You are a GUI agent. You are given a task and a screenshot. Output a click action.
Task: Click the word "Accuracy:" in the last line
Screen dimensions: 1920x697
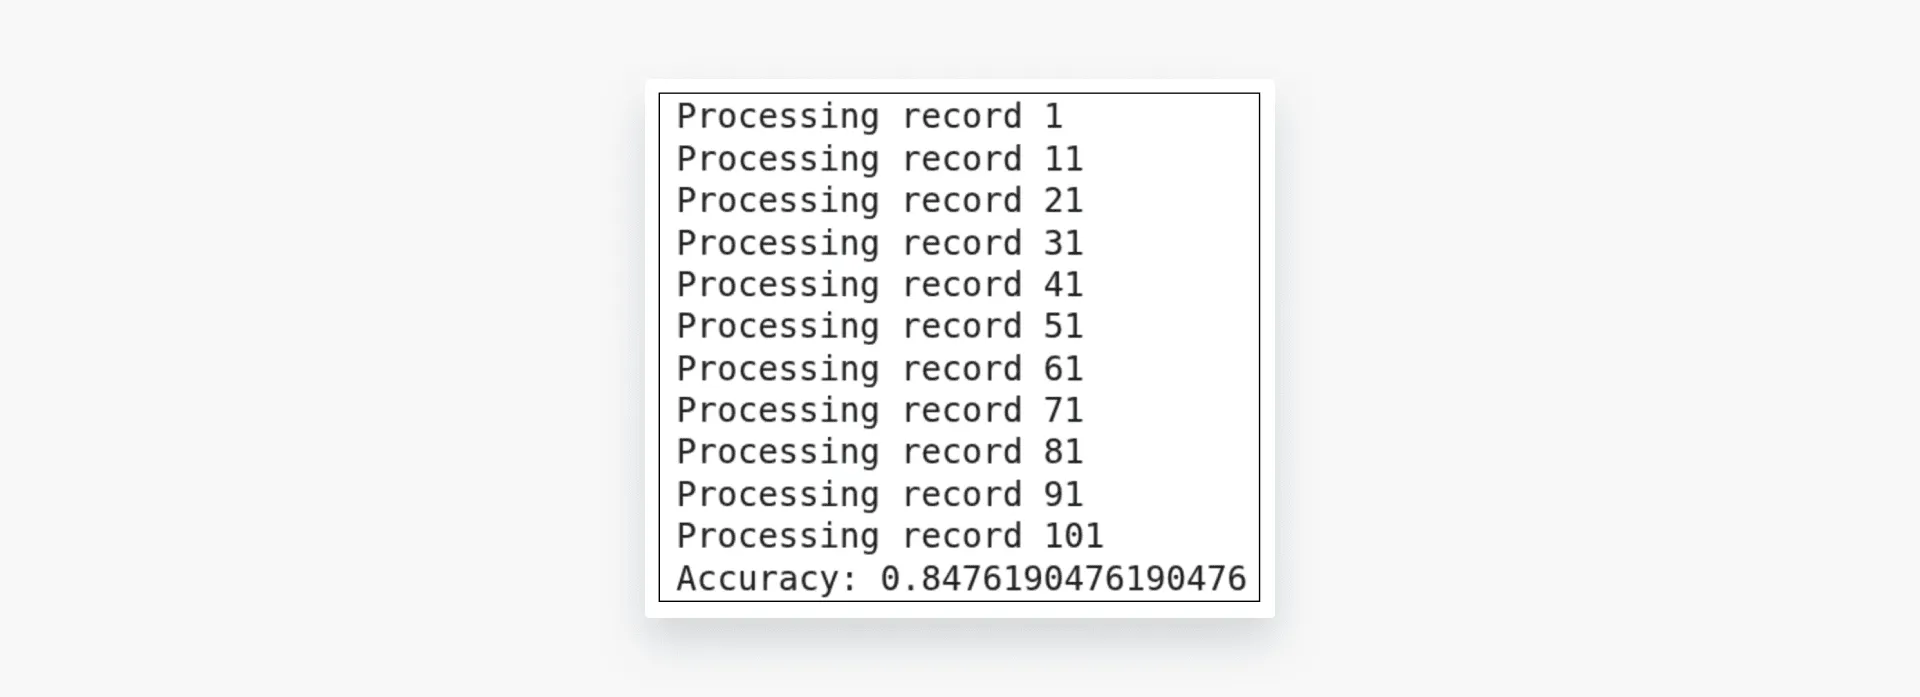[x=766, y=579]
